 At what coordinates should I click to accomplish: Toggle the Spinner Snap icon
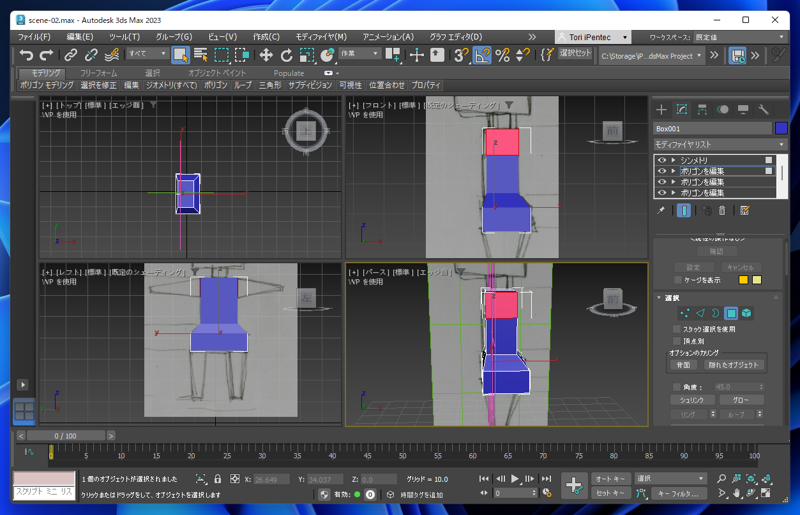pos(523,55)
